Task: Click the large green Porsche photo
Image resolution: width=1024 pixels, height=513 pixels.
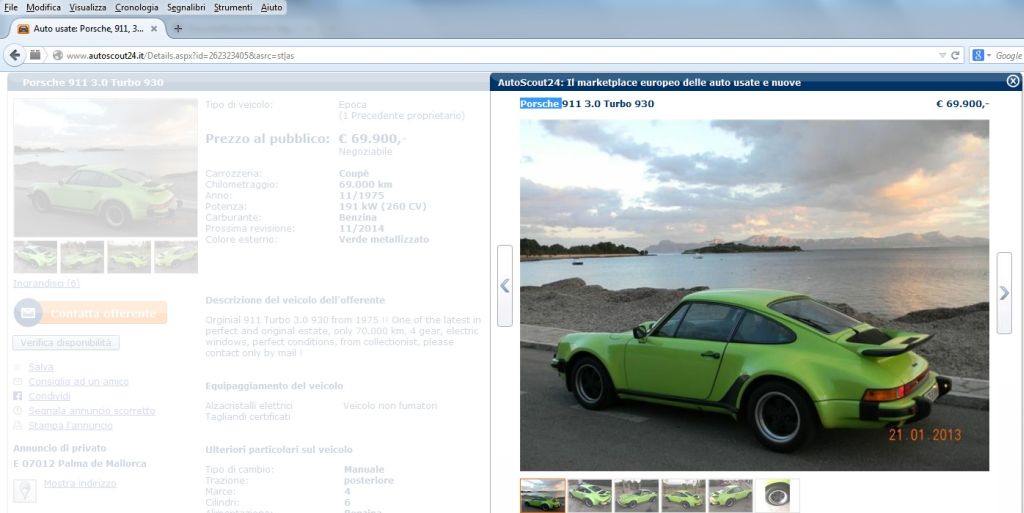Action: (754, 295)
